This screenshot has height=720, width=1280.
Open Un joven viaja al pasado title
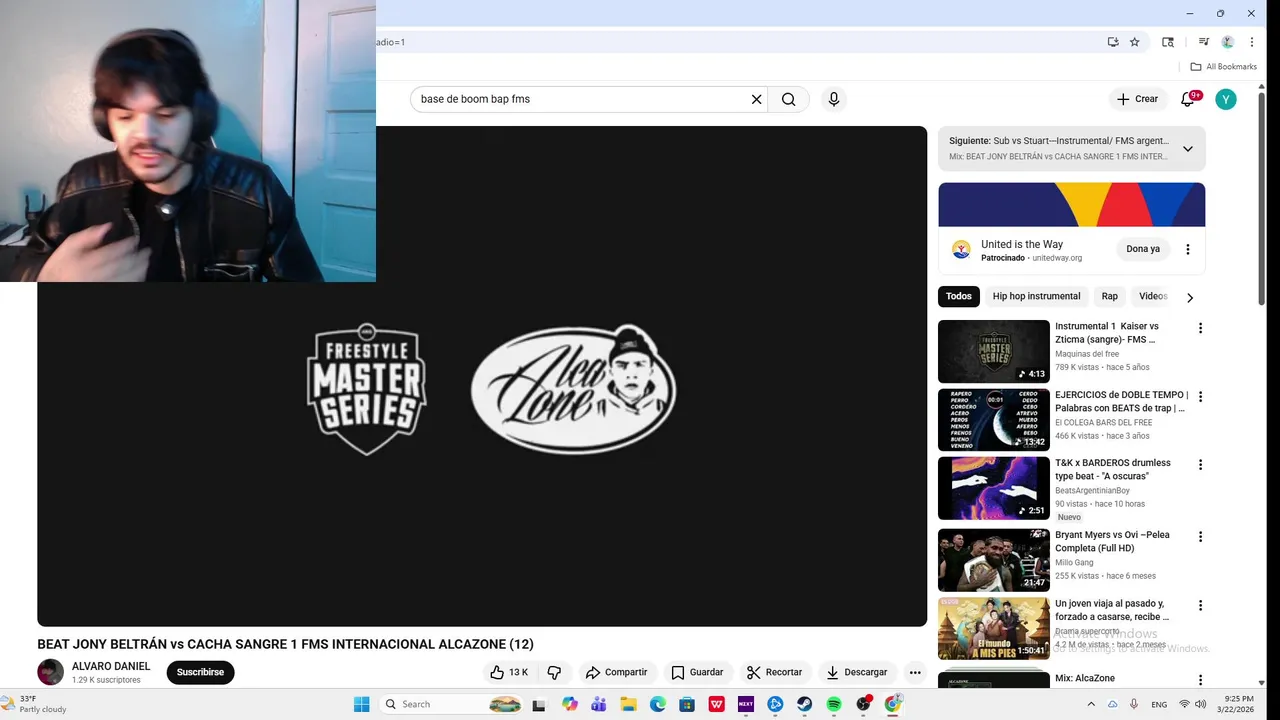tap(1111, 610)
